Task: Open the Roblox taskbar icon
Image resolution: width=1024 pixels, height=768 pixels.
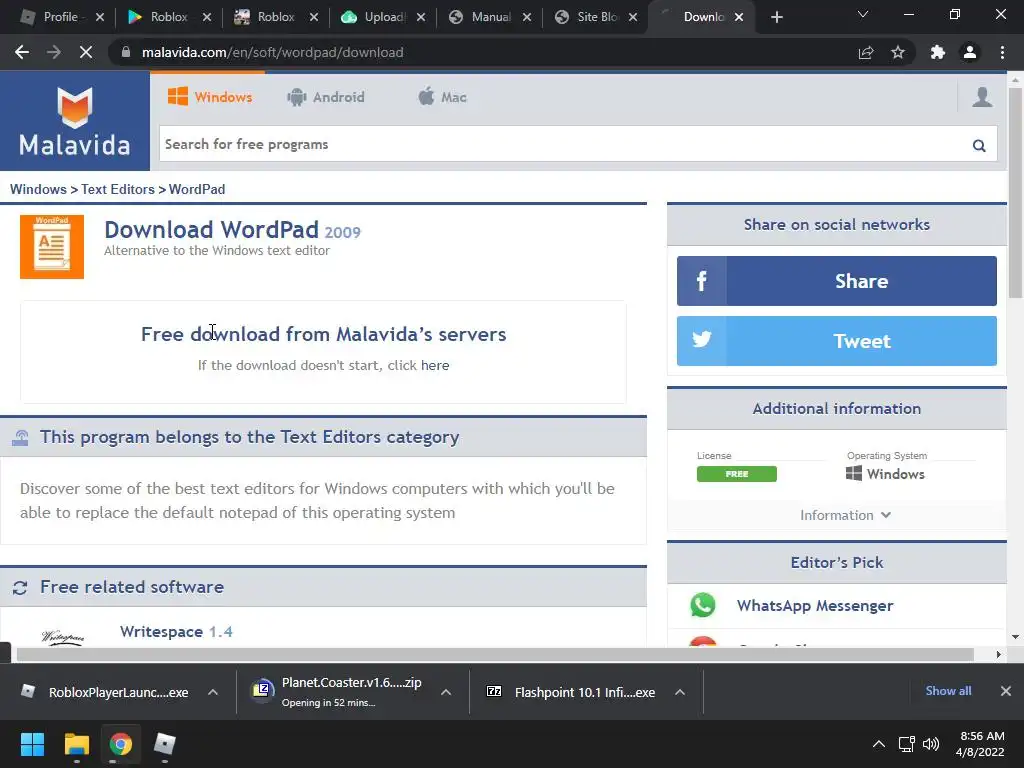Action: (x=165, y=744)
